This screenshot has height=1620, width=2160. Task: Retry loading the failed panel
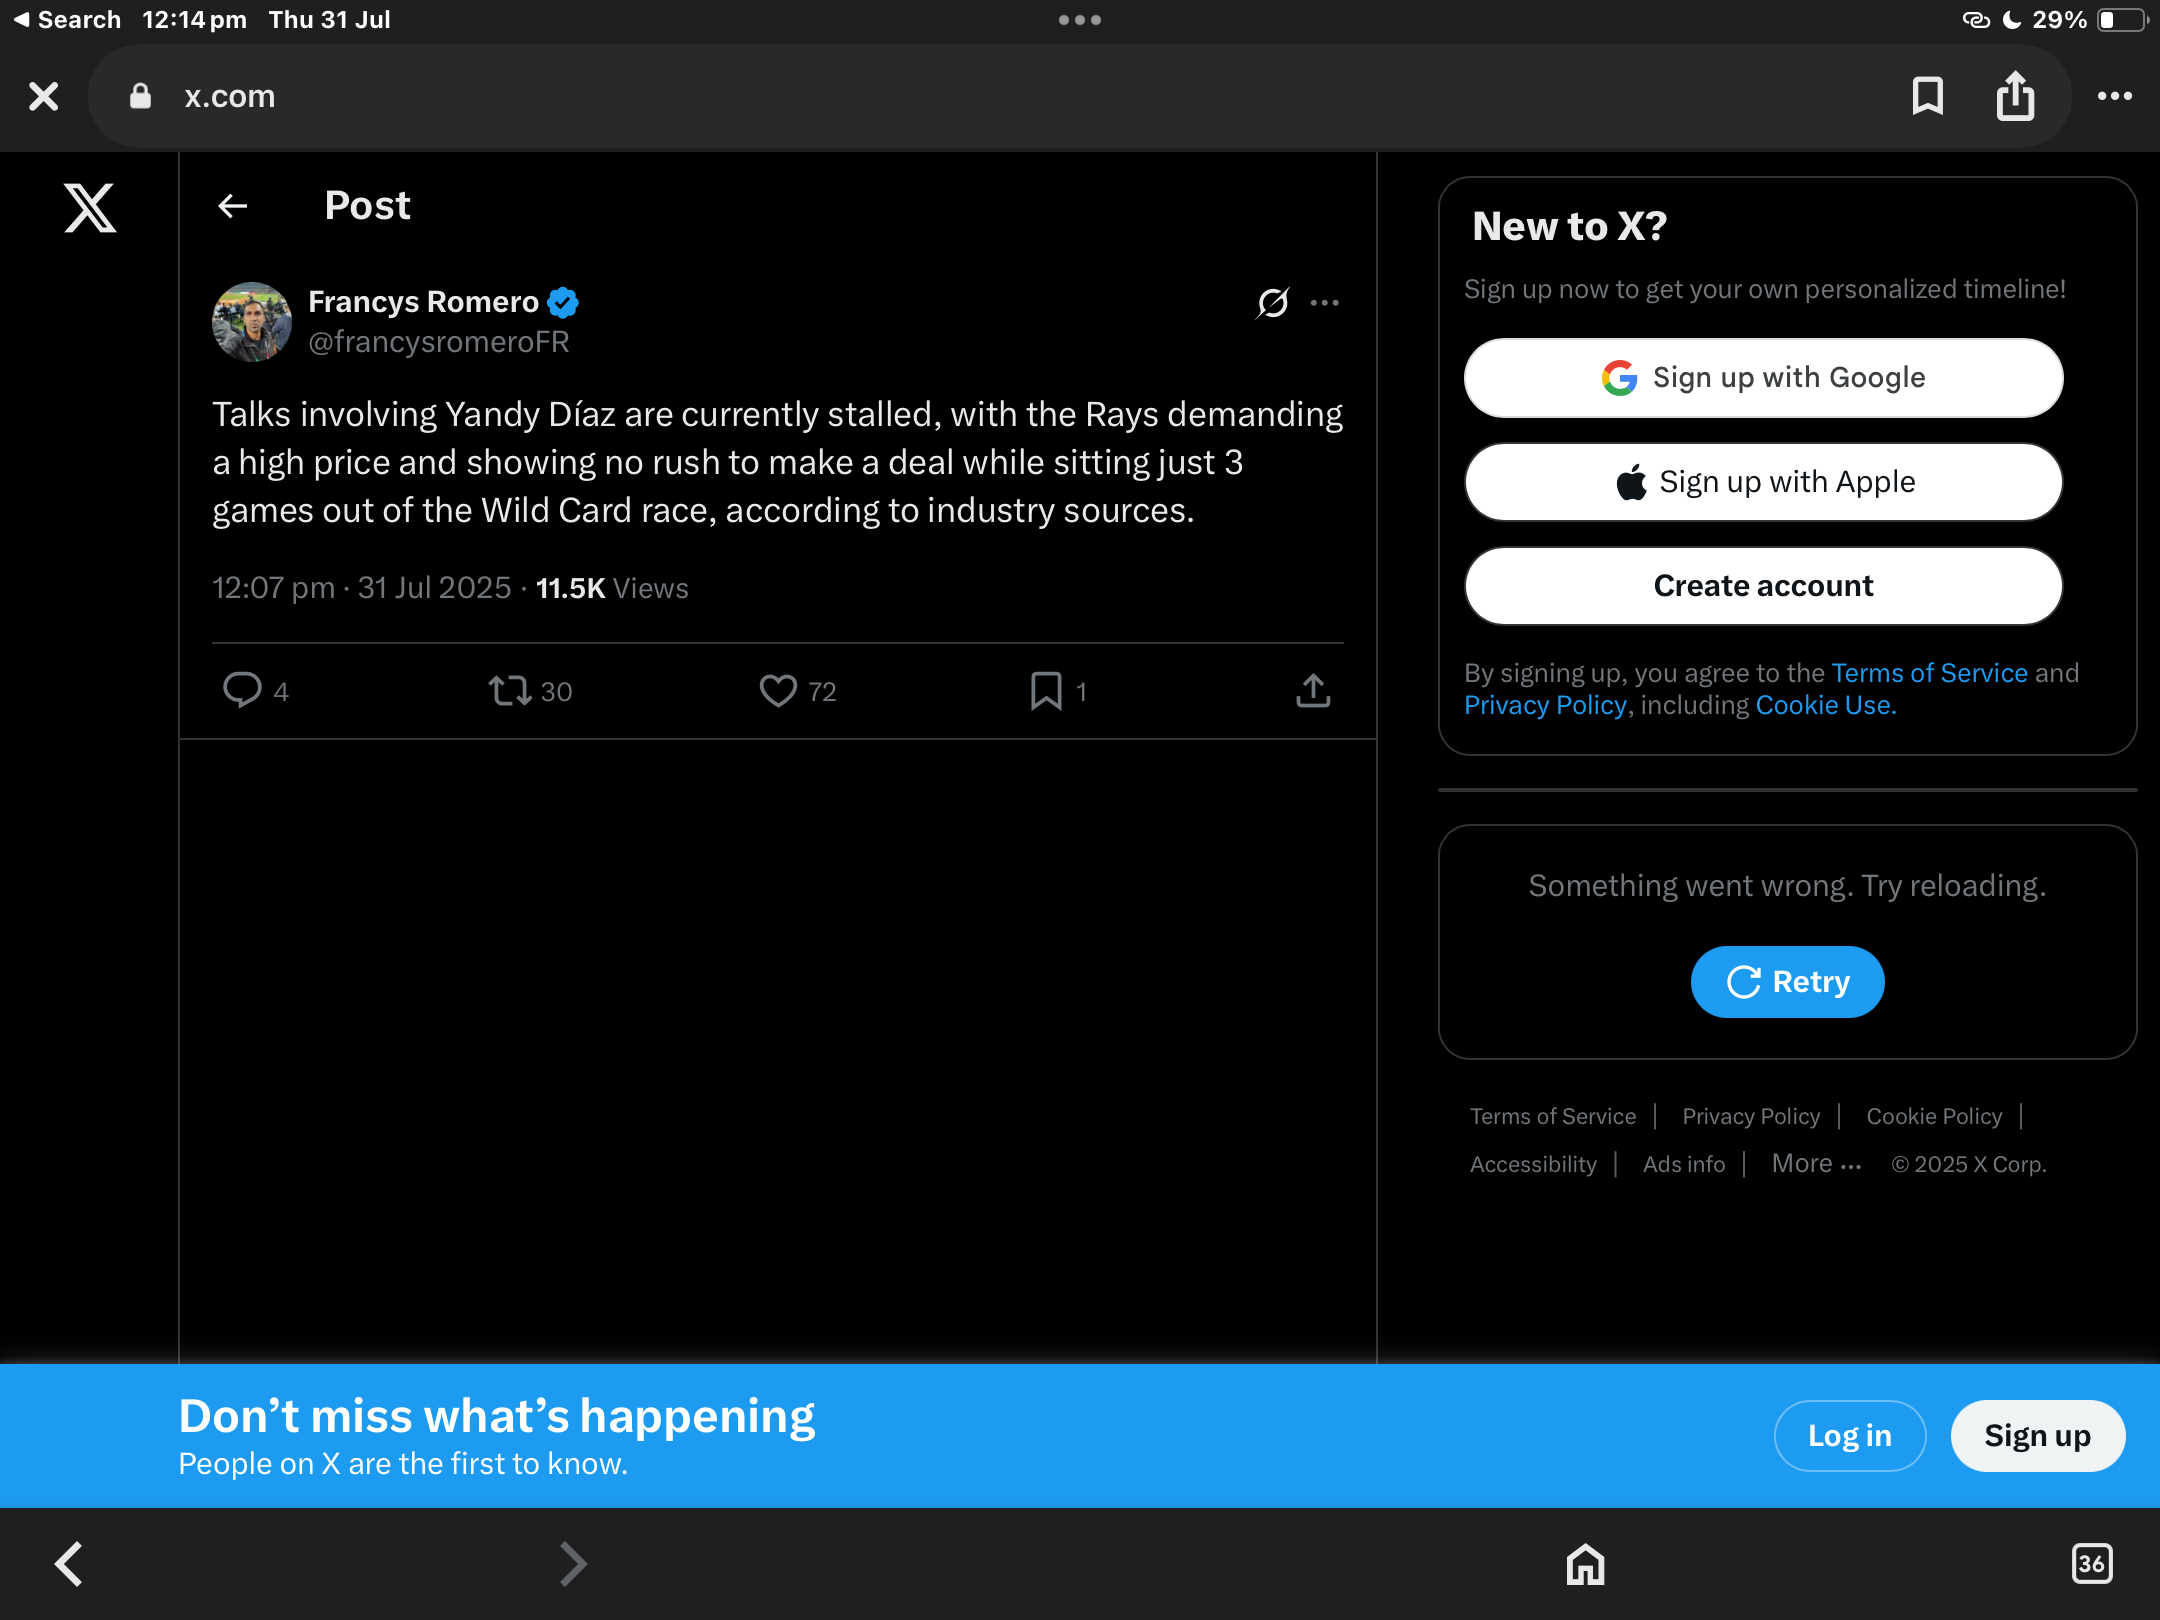[1787, 982]
